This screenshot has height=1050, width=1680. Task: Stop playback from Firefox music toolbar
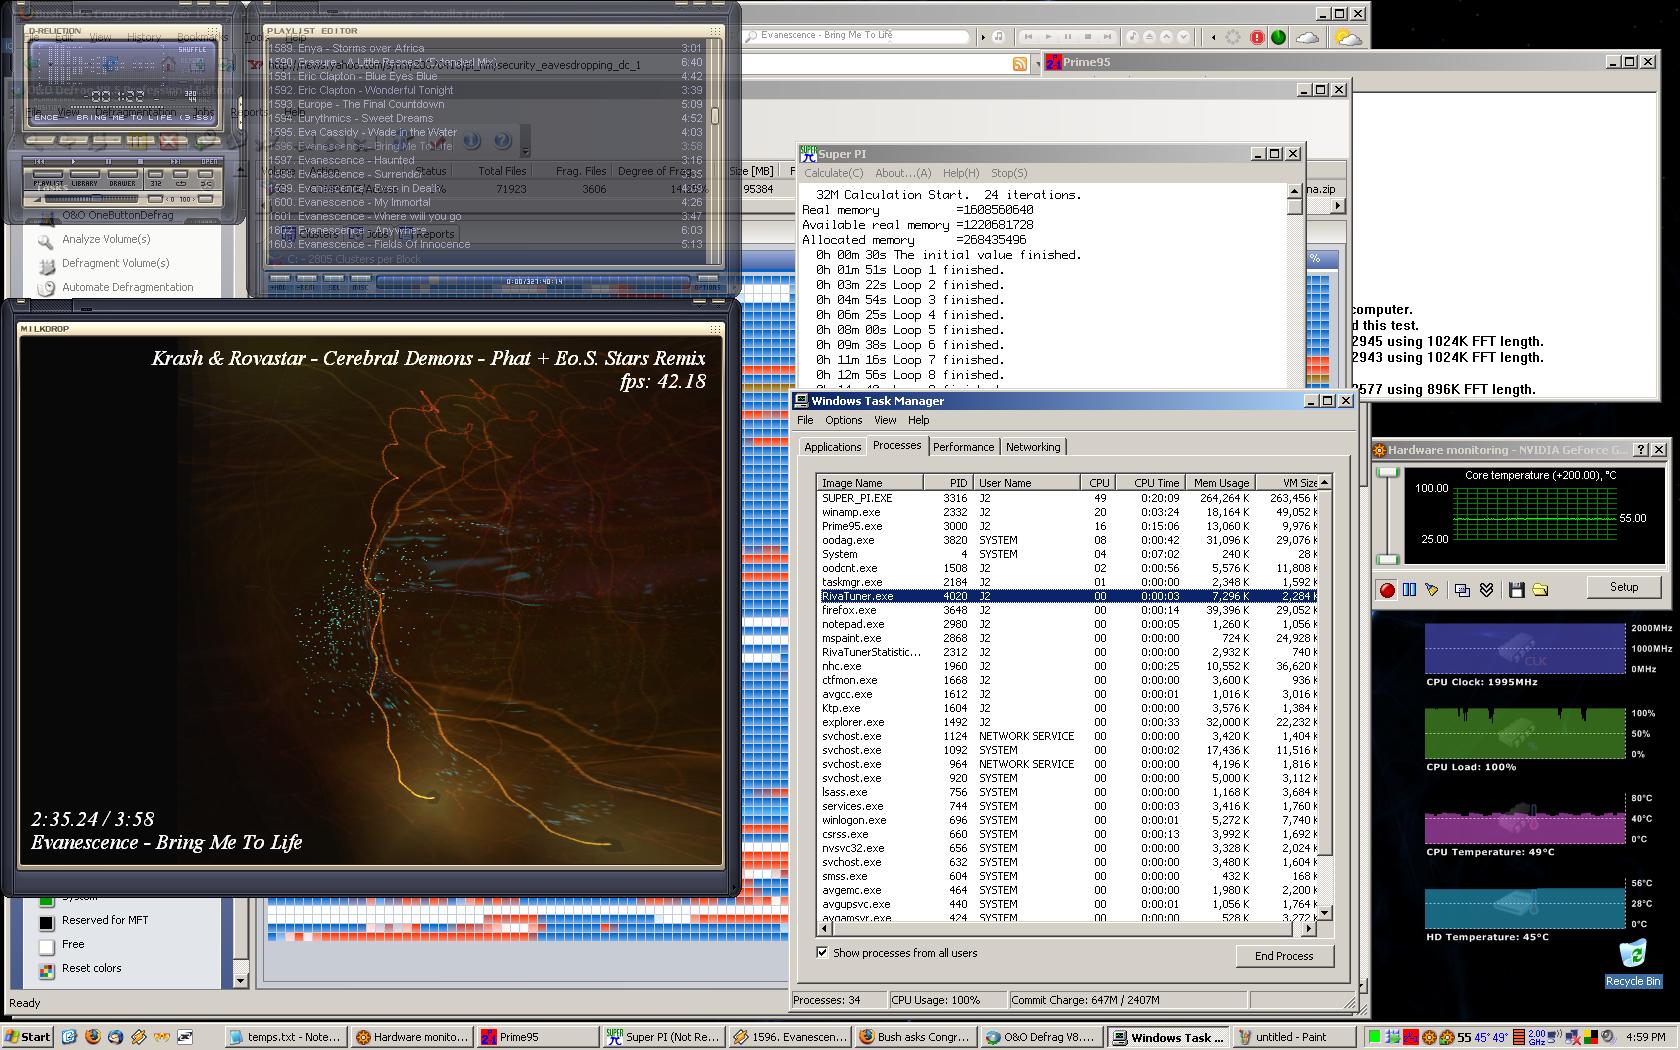coord(1088,36)
